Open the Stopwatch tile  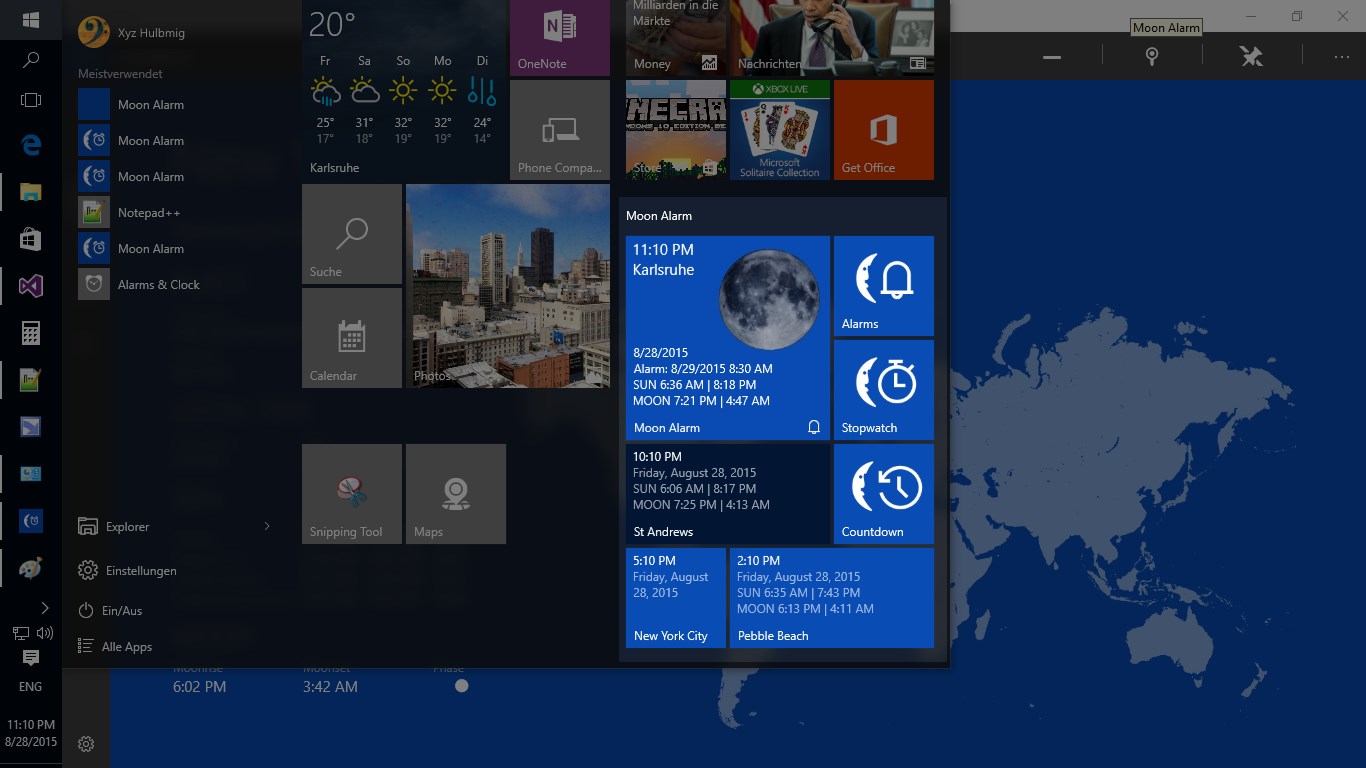(883, 390)
